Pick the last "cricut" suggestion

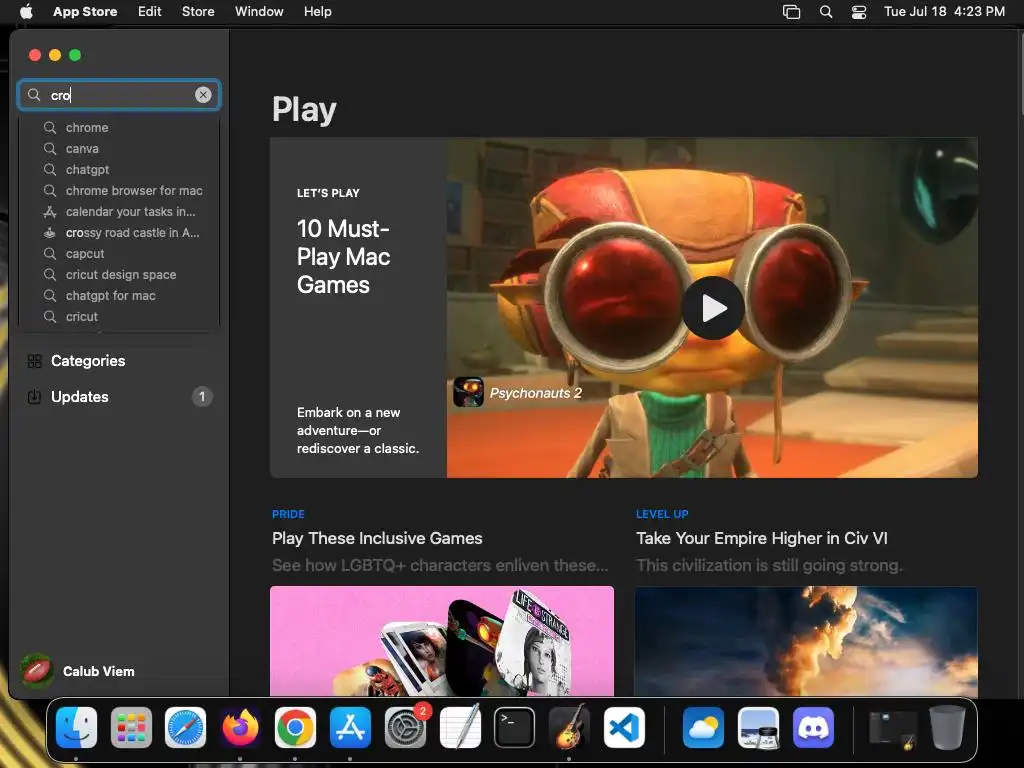coord(119,316)
